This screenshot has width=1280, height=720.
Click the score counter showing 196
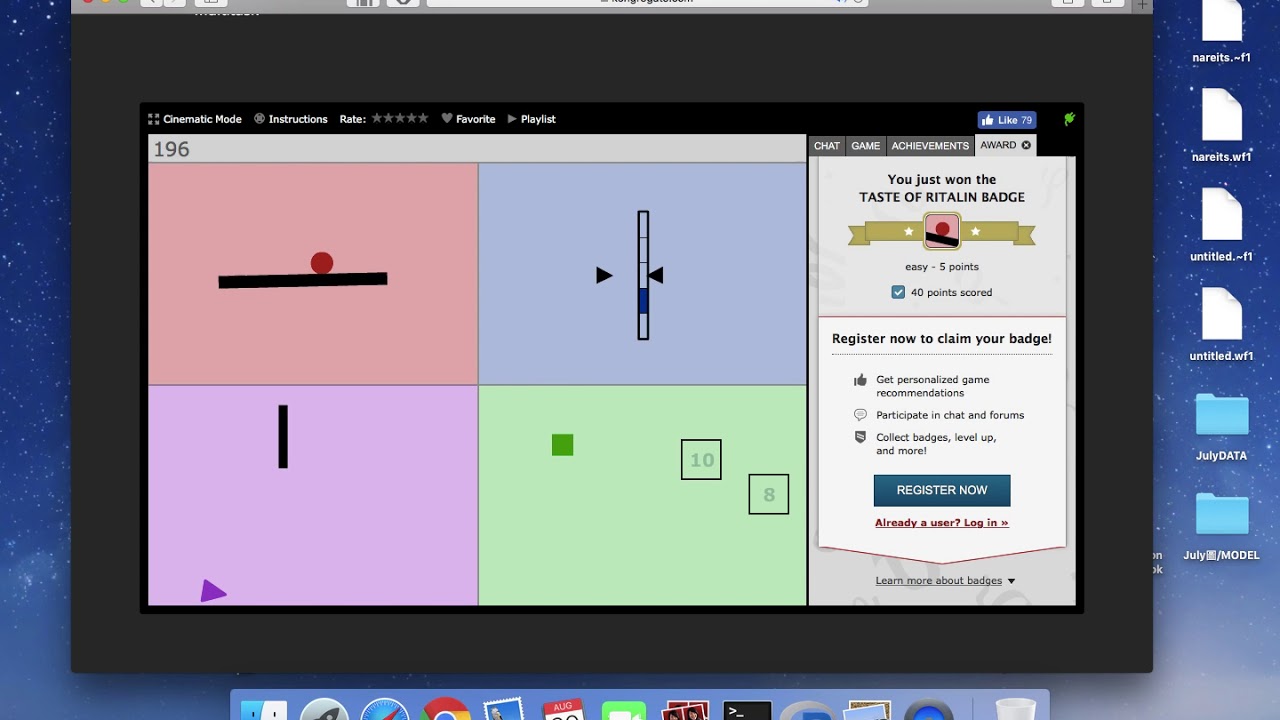pyautogui.click(x=172, y=149)
